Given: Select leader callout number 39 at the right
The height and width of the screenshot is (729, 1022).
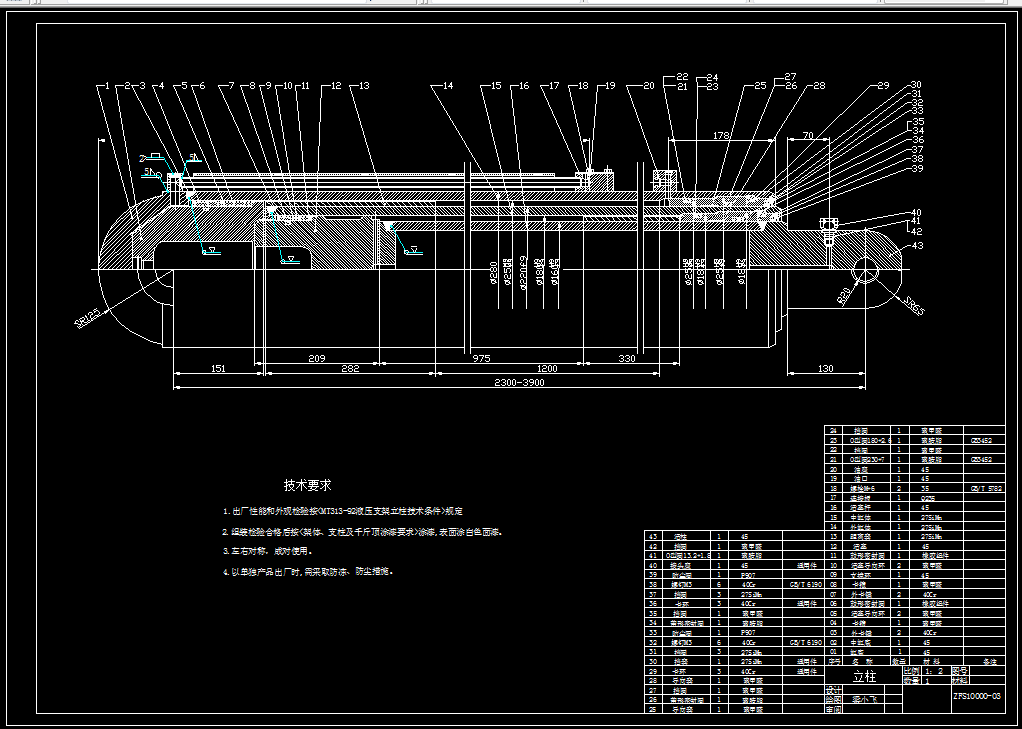Looking at the screenshot, I should pos(918,168).
